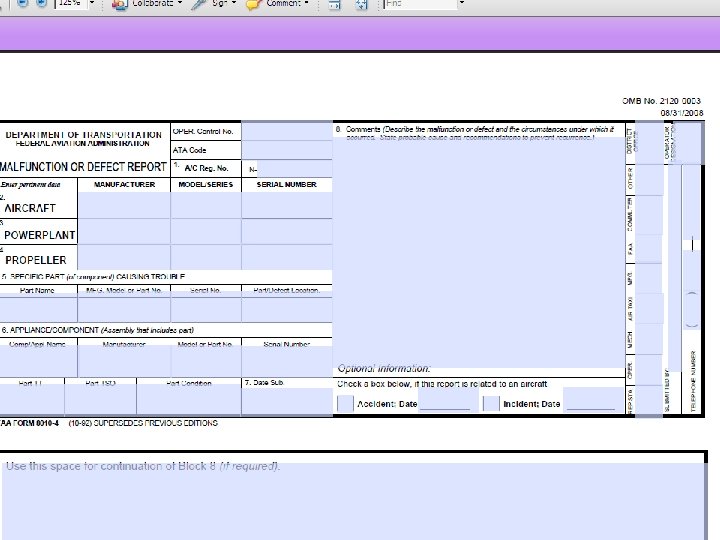
Task: Check the MECH submitter box
Action: tap(648, 339)
